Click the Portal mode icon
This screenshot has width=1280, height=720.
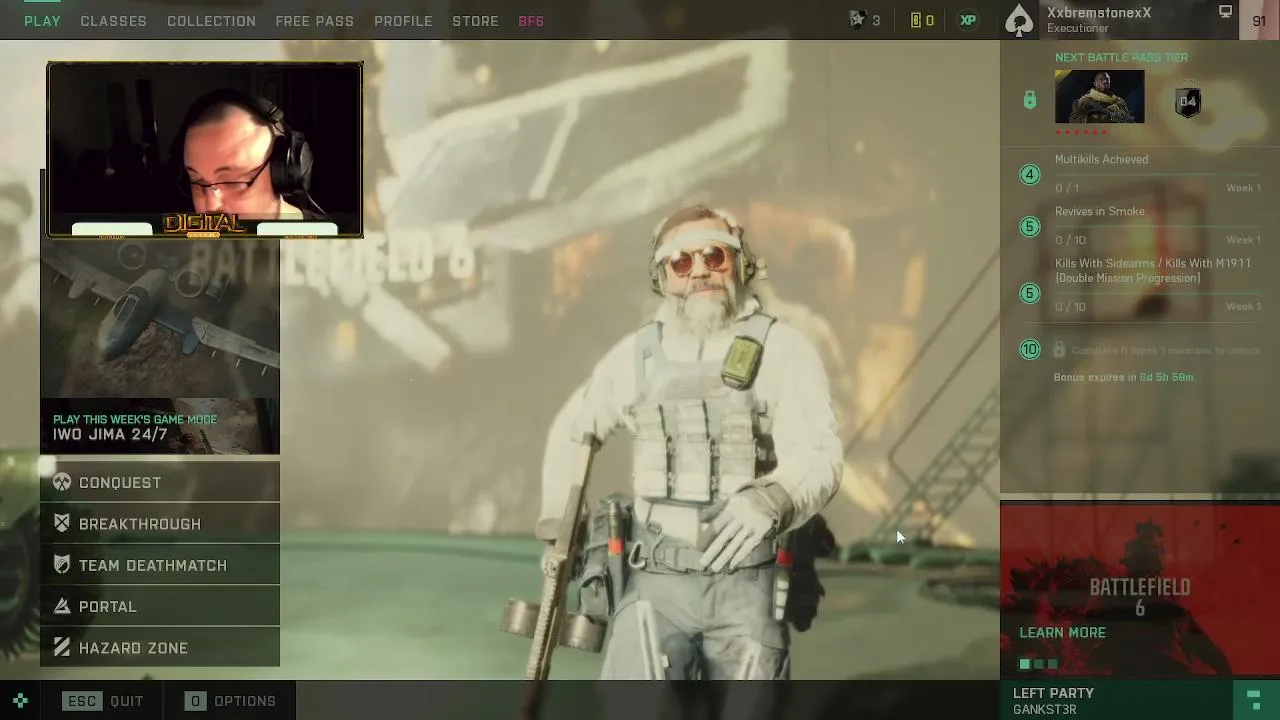point(62,606)
